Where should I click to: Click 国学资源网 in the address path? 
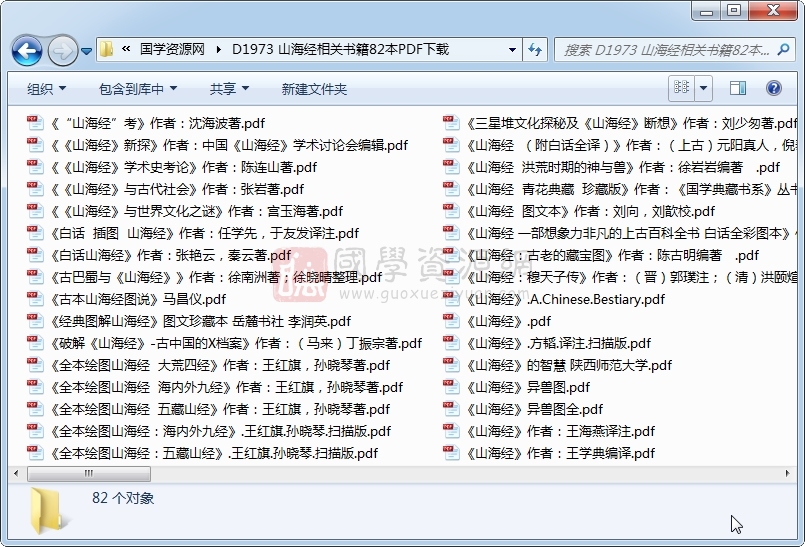[x=172, y=49]
